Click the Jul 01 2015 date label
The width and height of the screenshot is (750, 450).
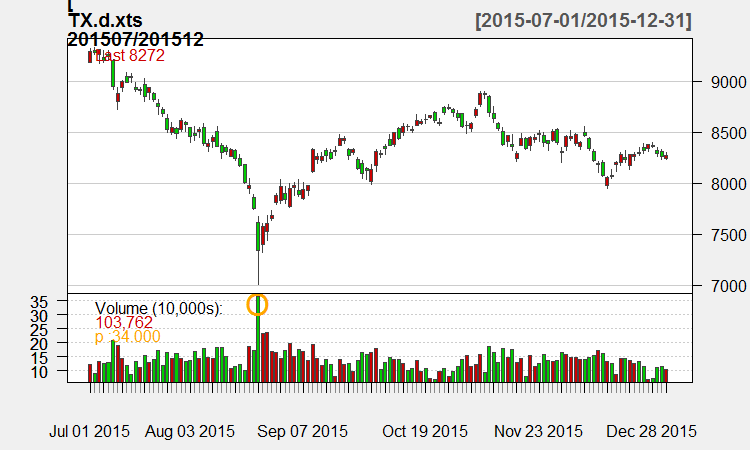click(x=90, y=432)
